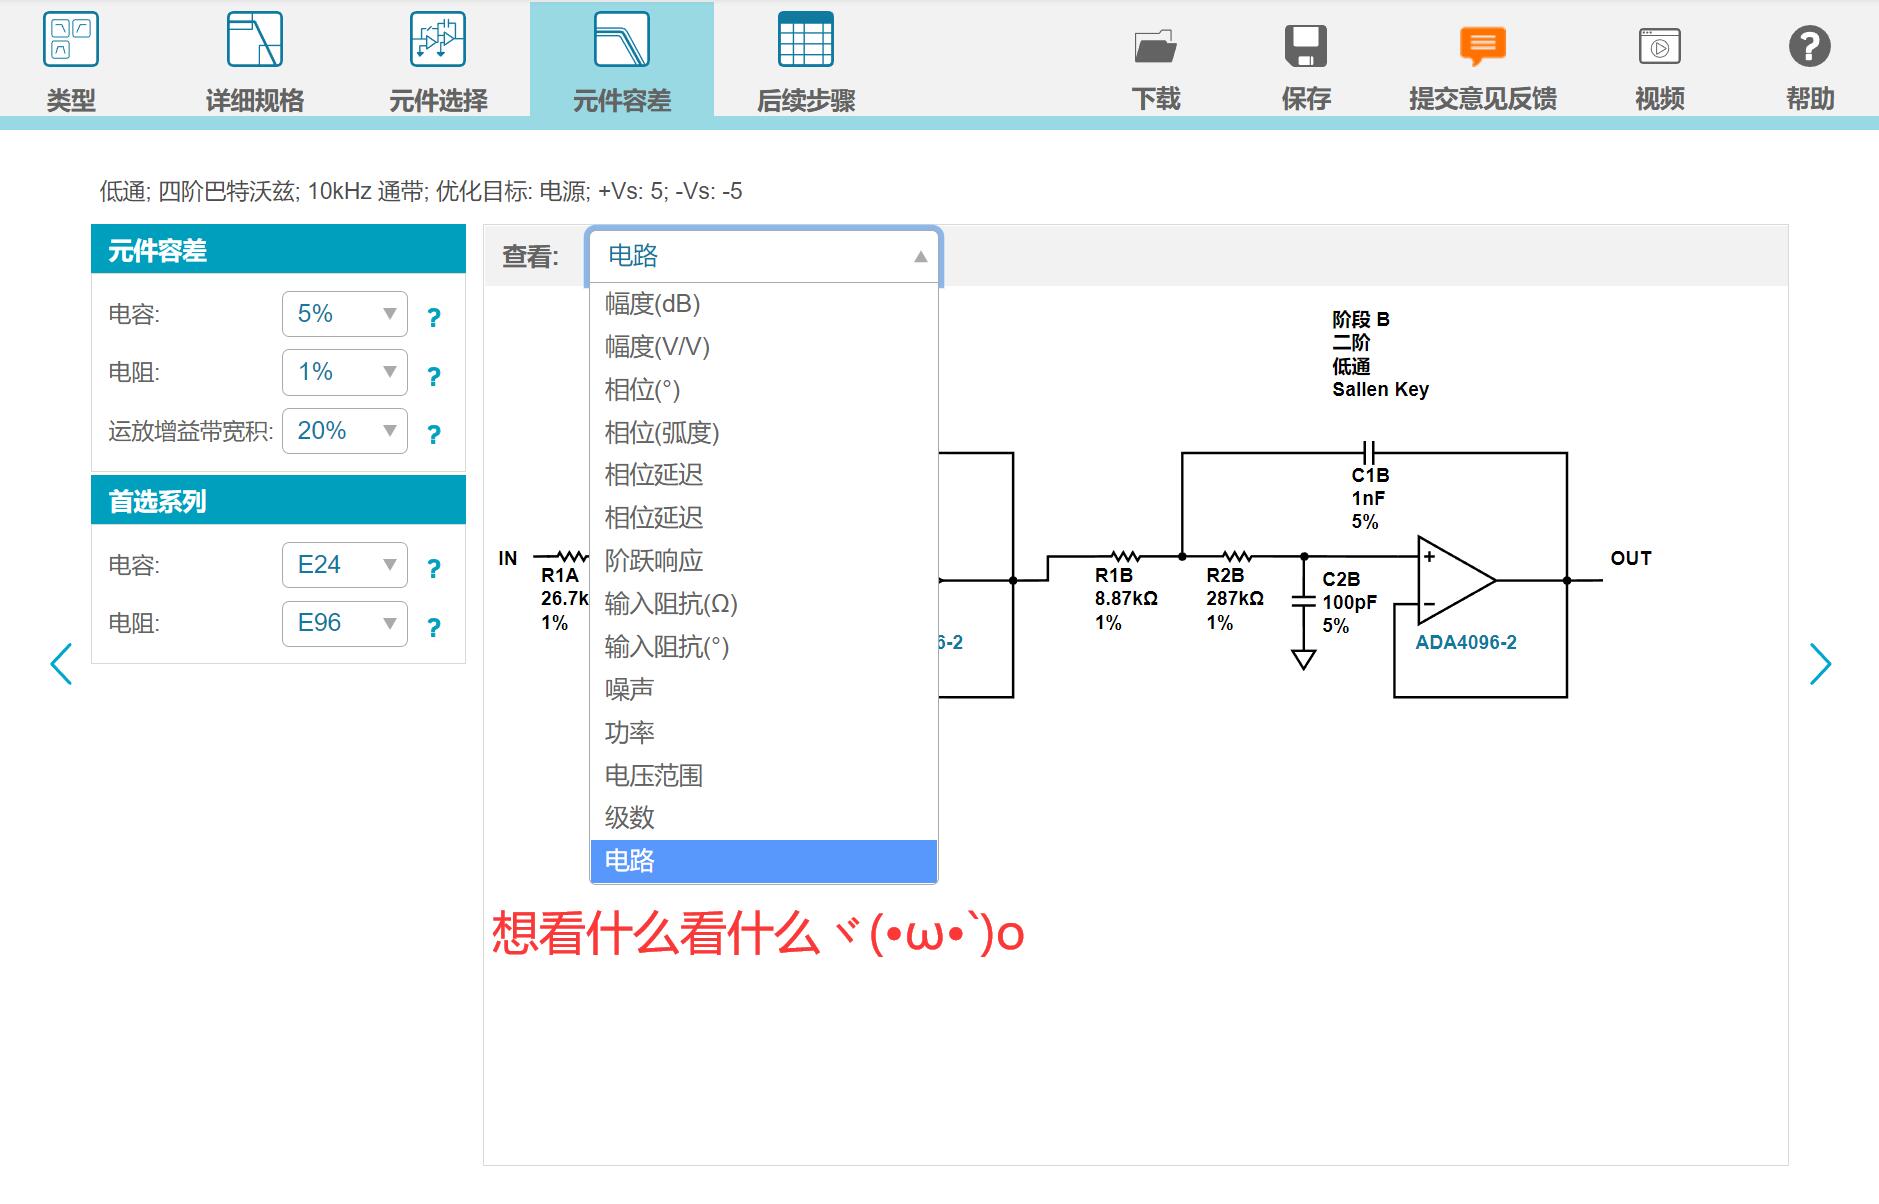Click the 保存 save disk icon
1879x1204 pixels.
click(1305, 46)
